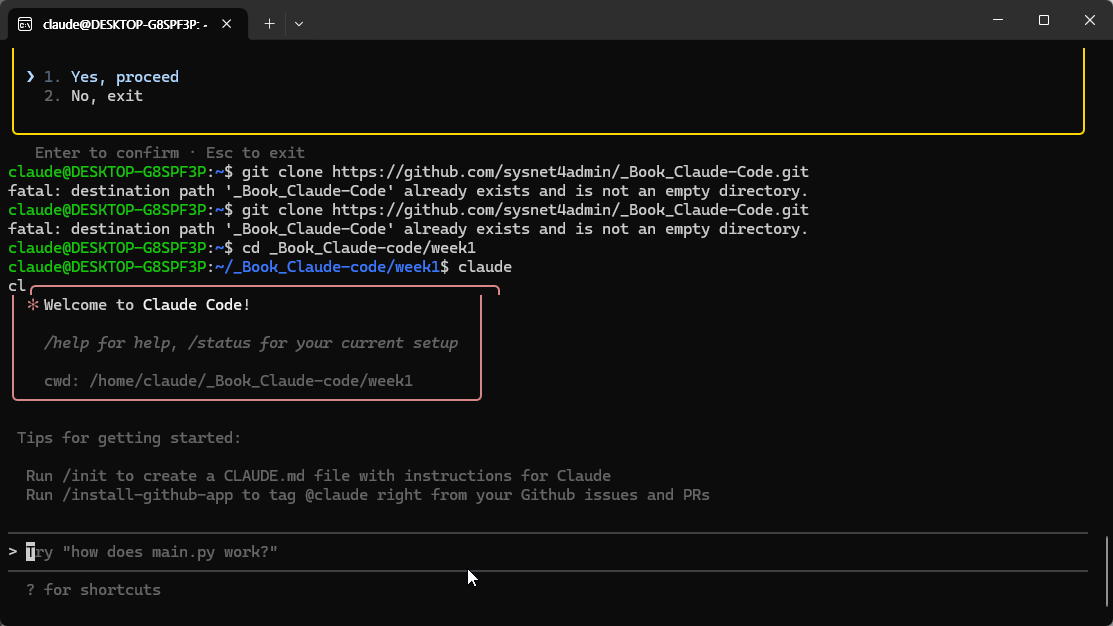The height and width of the screenshot is (626, 1113).
Task: Click the '/help for help, /status' hint text
Action: tap(251, 343)
